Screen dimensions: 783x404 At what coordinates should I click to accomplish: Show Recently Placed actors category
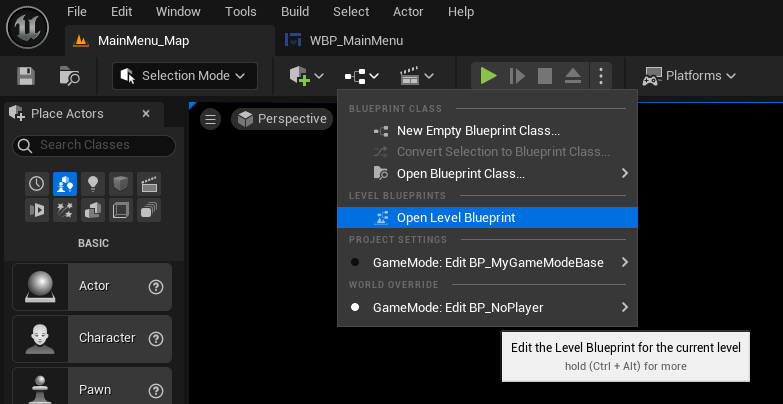[37, 184]
